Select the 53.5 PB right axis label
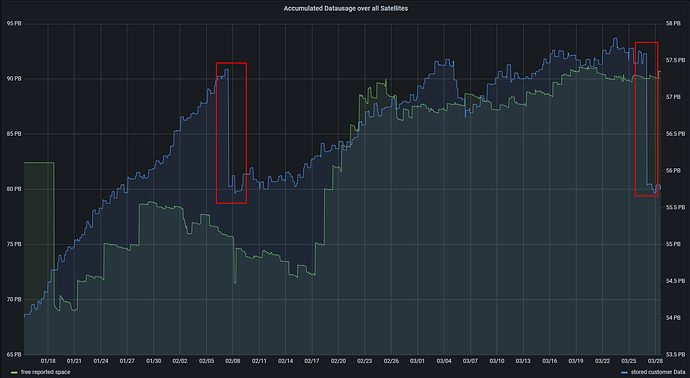 (675, 354)
